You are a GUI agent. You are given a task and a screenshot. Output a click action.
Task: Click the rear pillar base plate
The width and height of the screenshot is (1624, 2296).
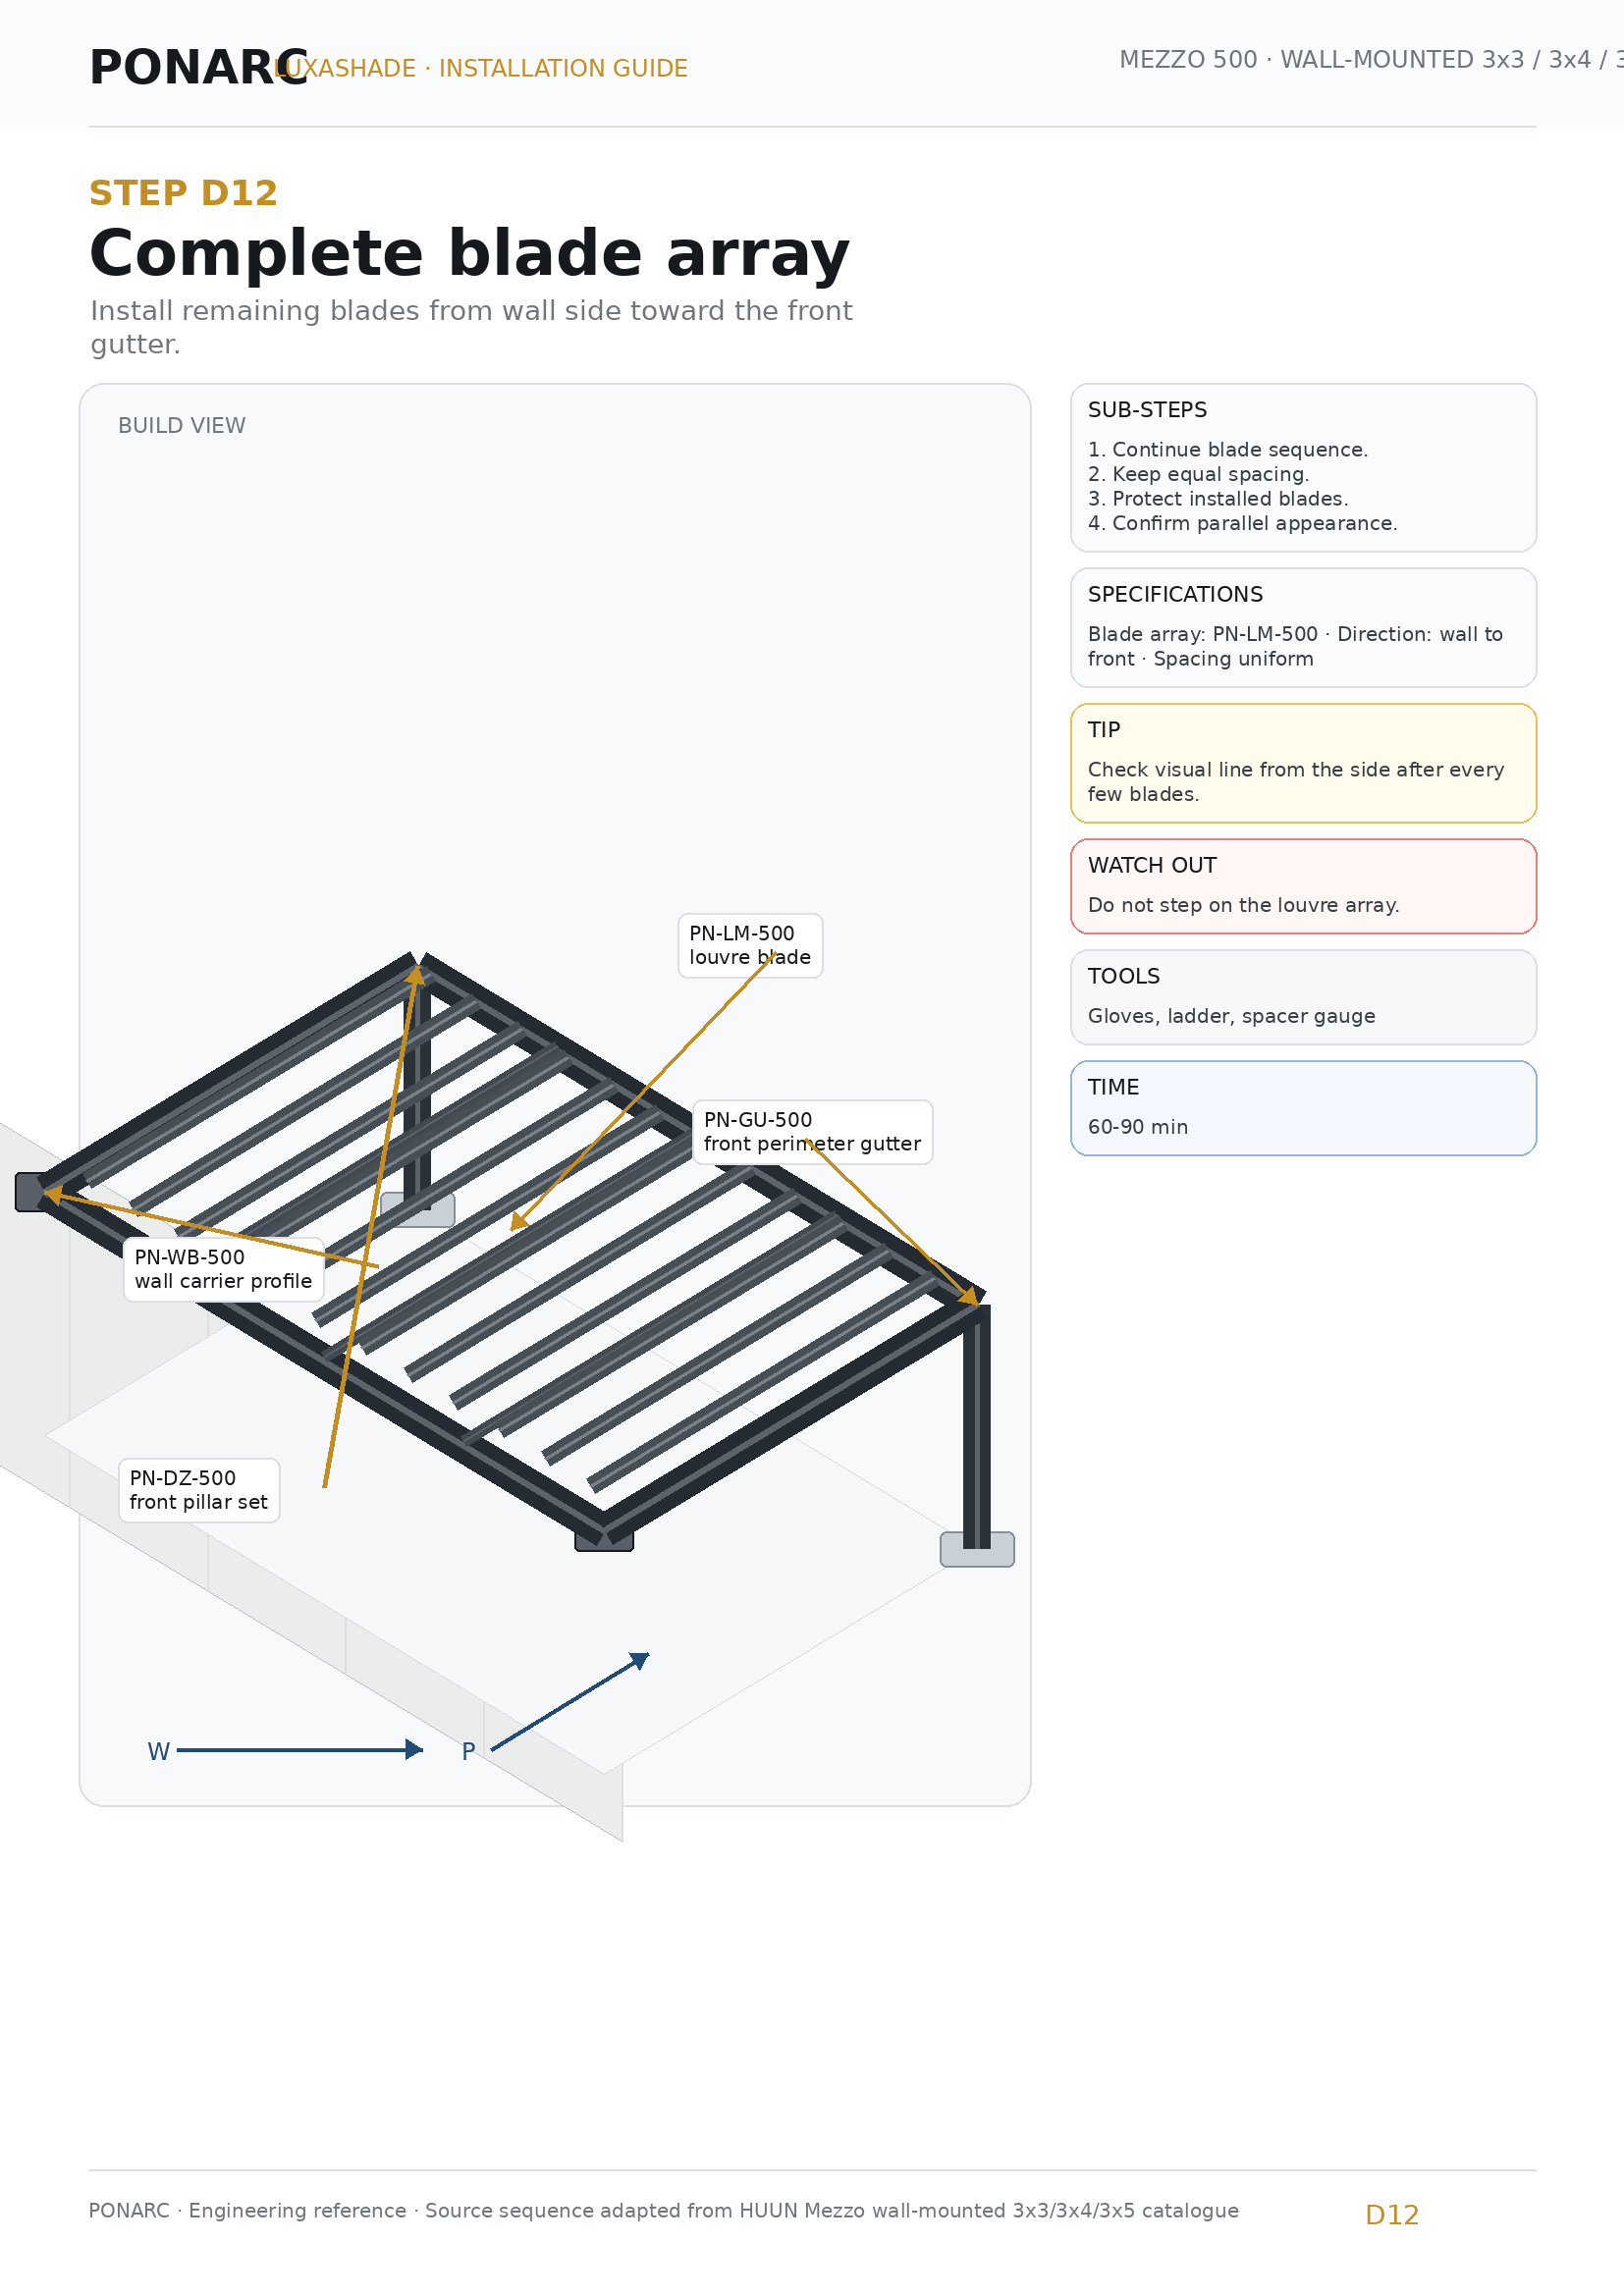click(x=417, y=1209)
